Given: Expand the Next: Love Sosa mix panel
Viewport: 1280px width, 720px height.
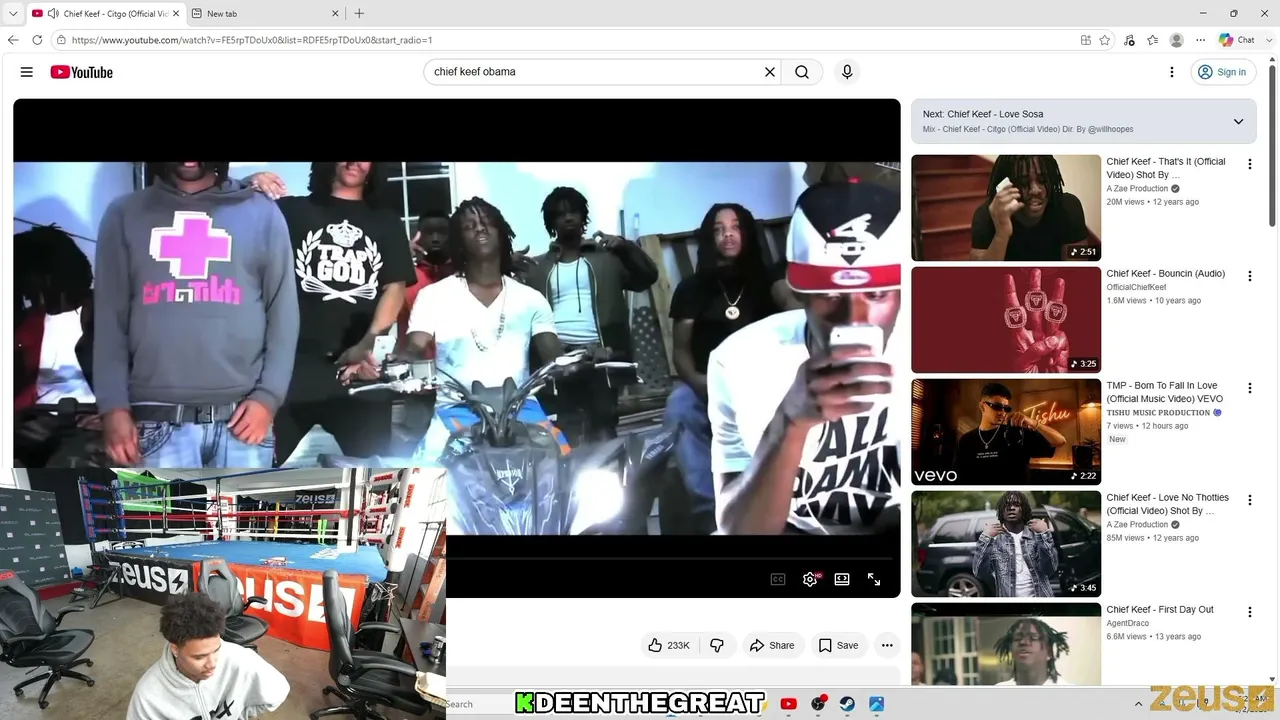Looking at the screenshot, I should [1238, 121].
